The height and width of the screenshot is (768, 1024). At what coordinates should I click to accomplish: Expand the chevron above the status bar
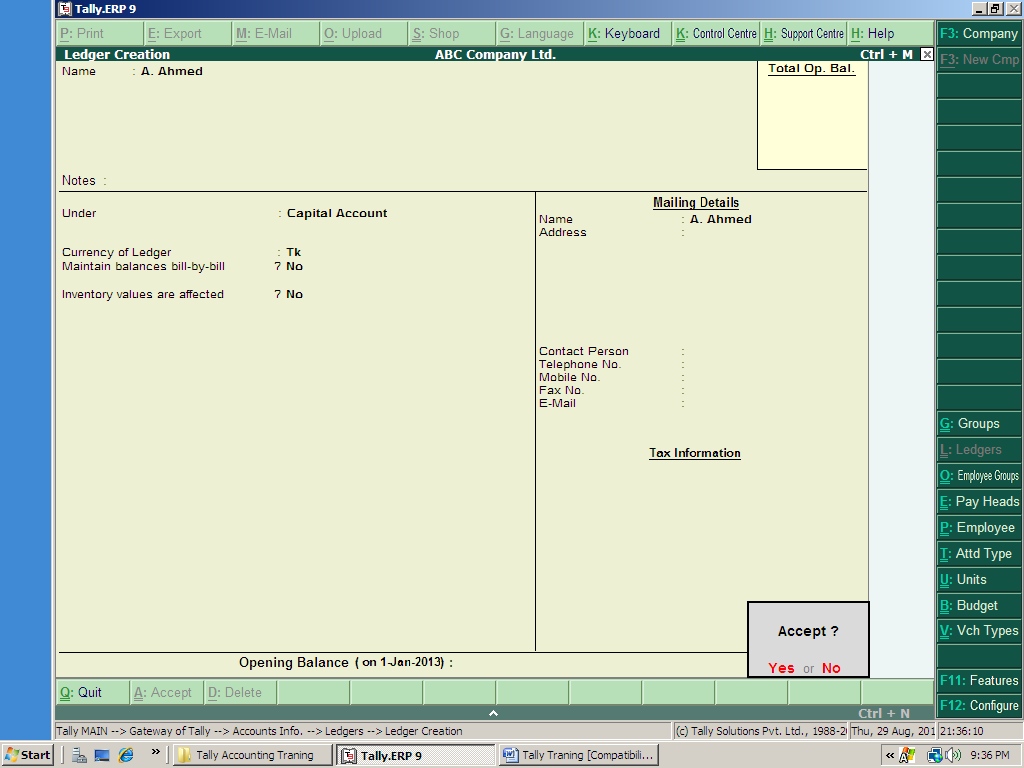pos(493,713)
